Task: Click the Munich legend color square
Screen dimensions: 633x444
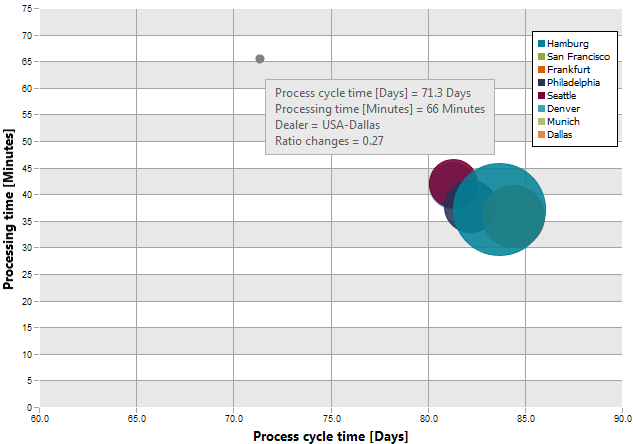Action: pyautogui.click(x=541, y=121)
